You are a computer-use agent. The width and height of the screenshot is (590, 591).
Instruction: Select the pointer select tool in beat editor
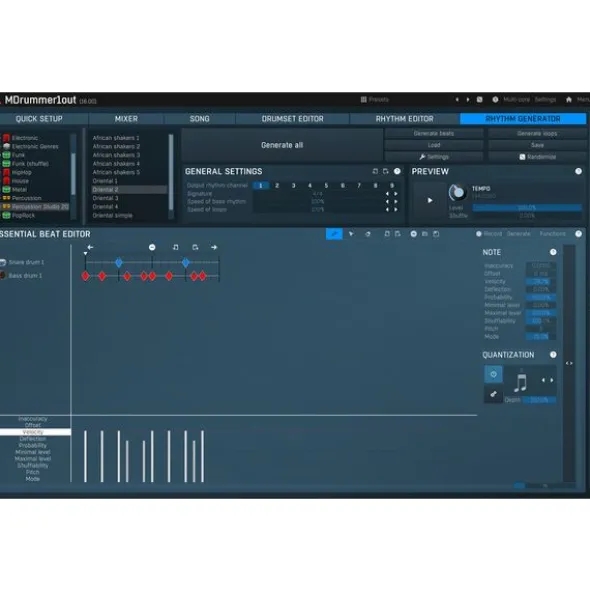click(351, 234)
